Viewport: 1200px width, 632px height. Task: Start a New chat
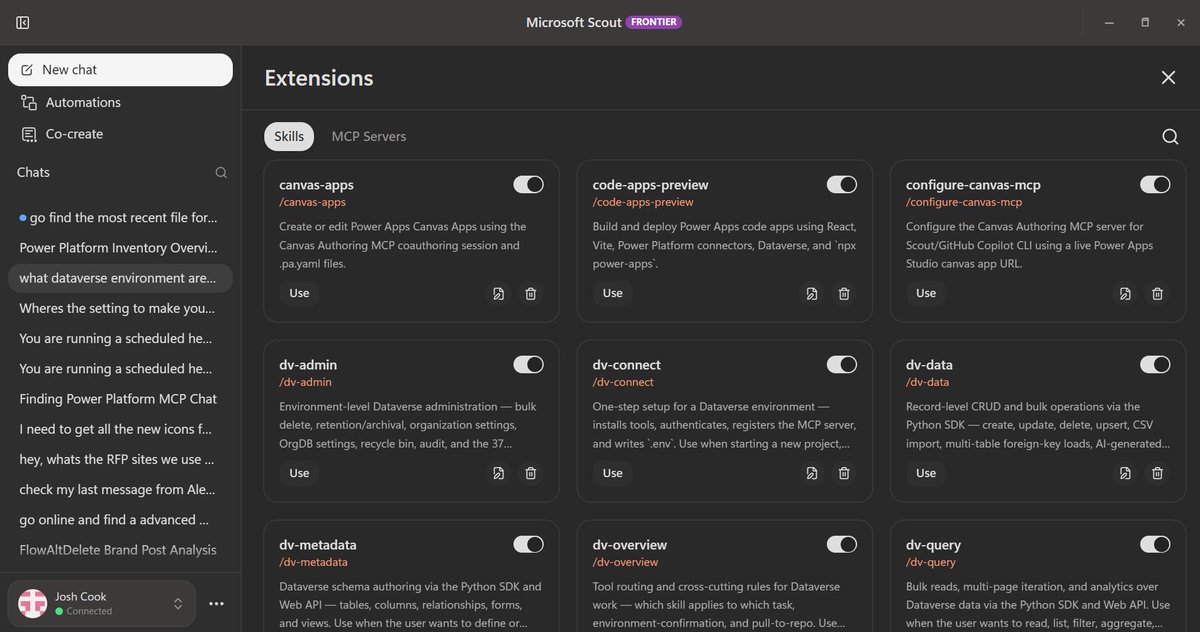pyautogui.click(x=120, y=70)
